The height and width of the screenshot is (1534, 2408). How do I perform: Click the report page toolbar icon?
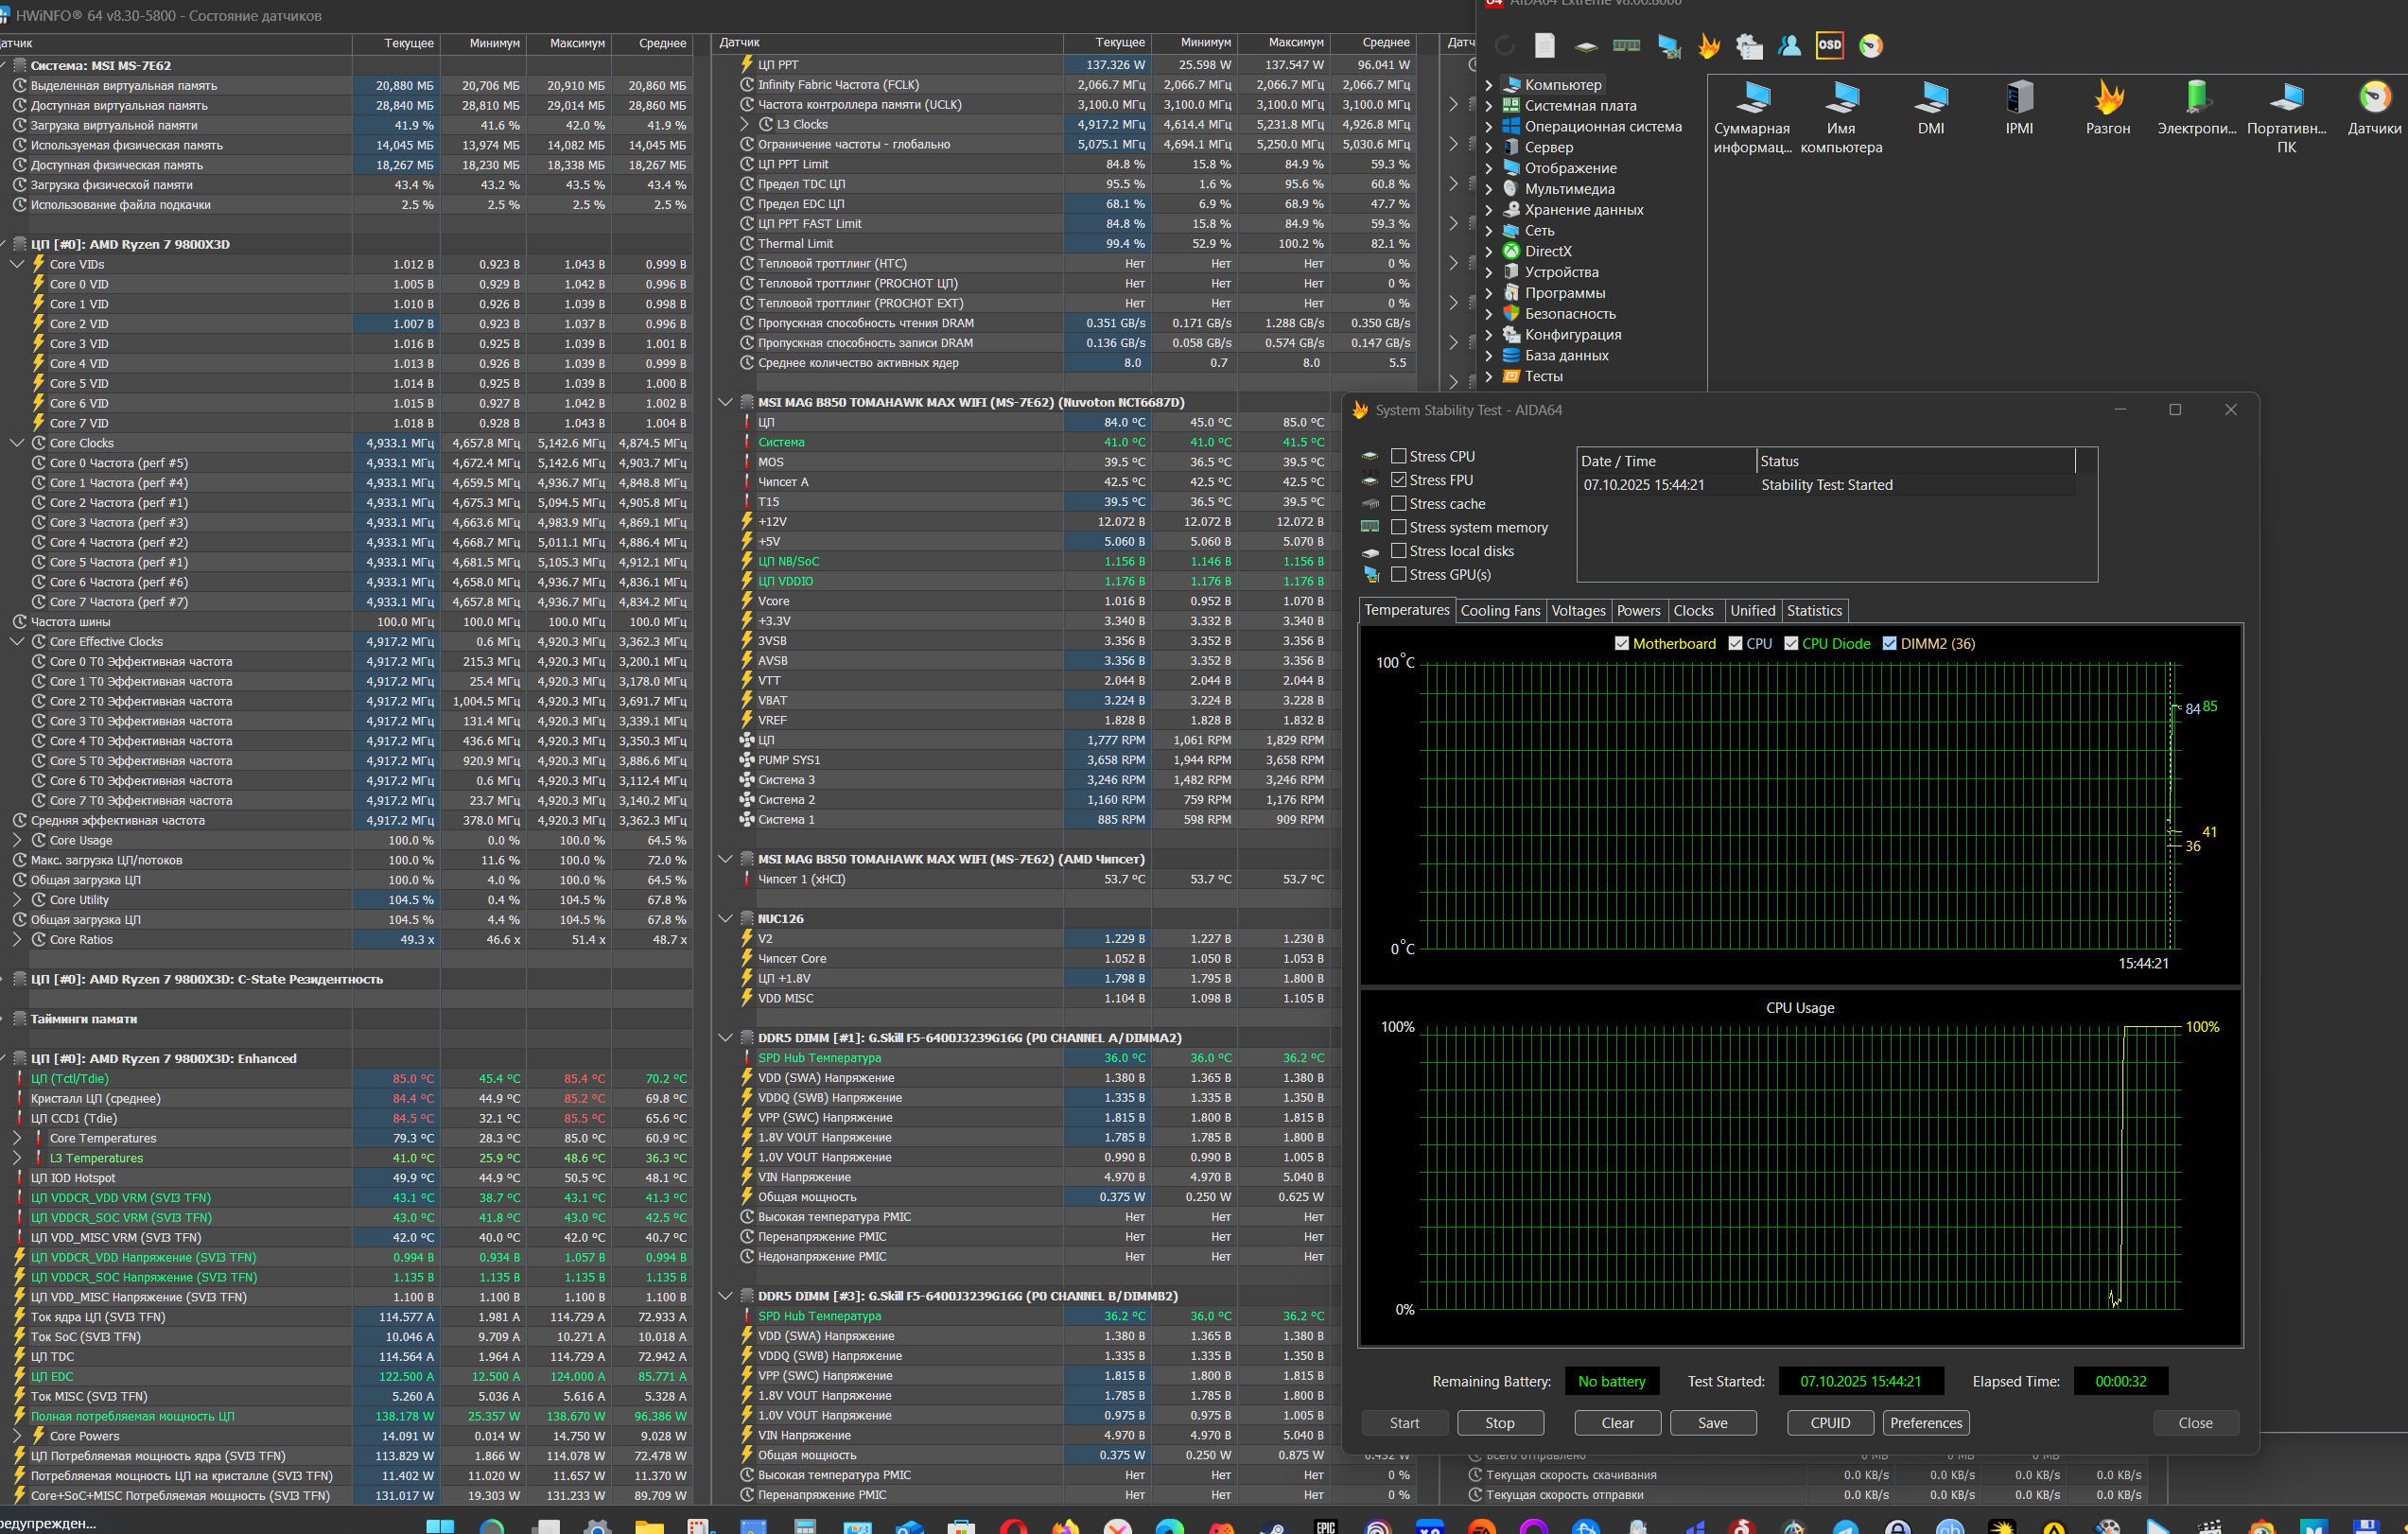pos(1545,46)
